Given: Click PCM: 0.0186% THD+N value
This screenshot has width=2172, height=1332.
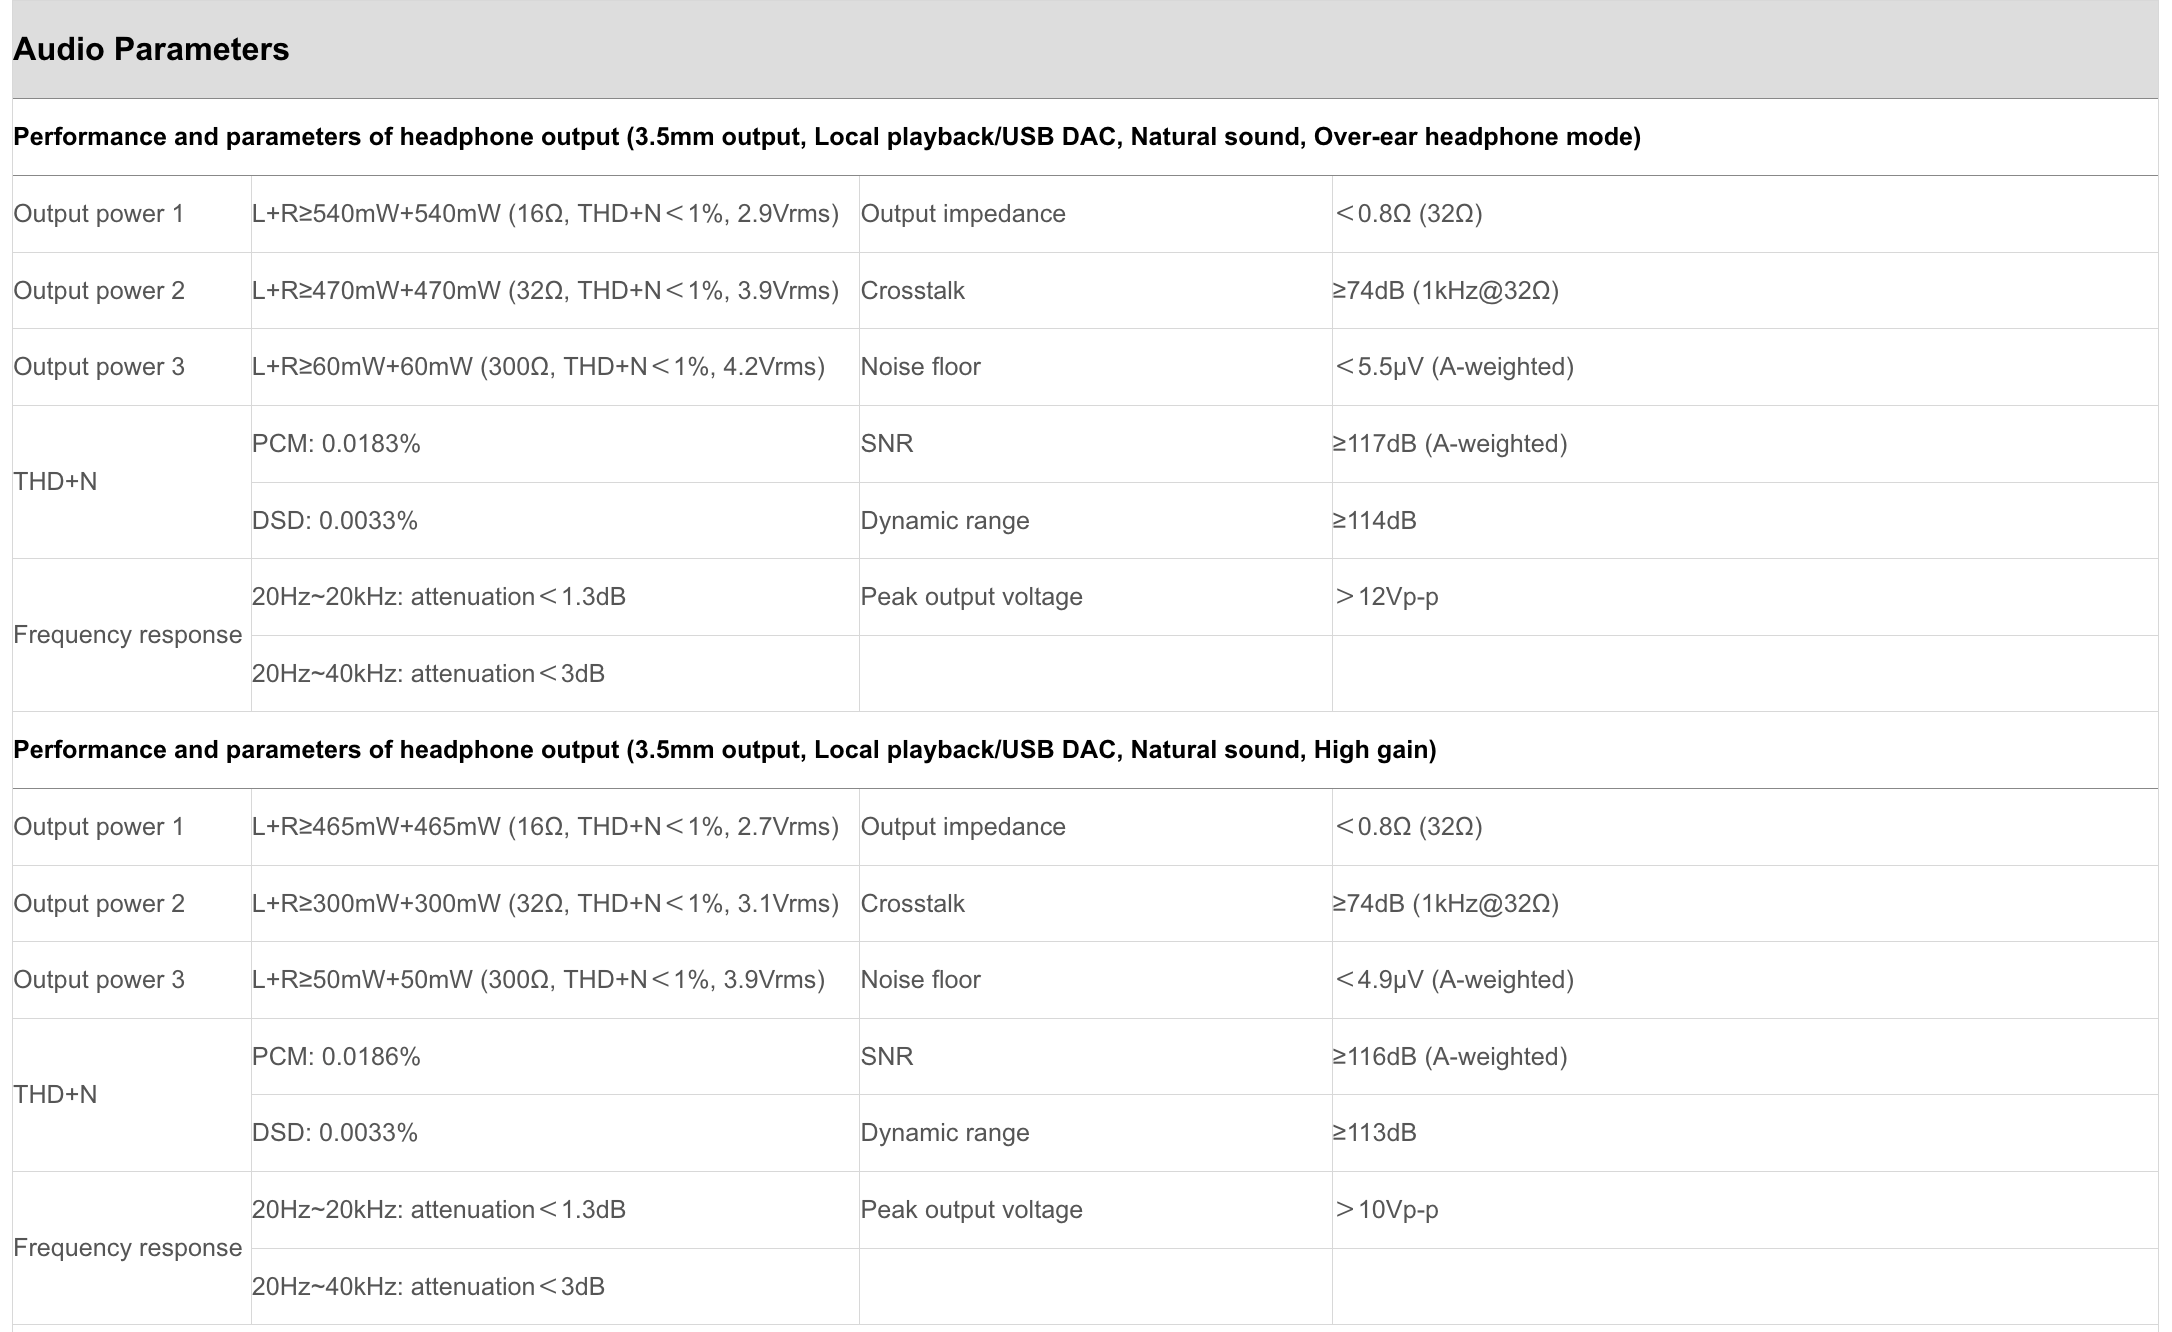Looking at the screenshot, I should [x=336, y=1057].
